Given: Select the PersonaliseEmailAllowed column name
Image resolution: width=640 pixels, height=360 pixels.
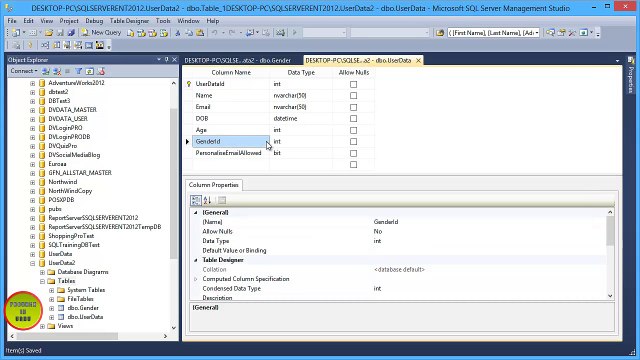Looking at the screenshot, I should 229,153.
